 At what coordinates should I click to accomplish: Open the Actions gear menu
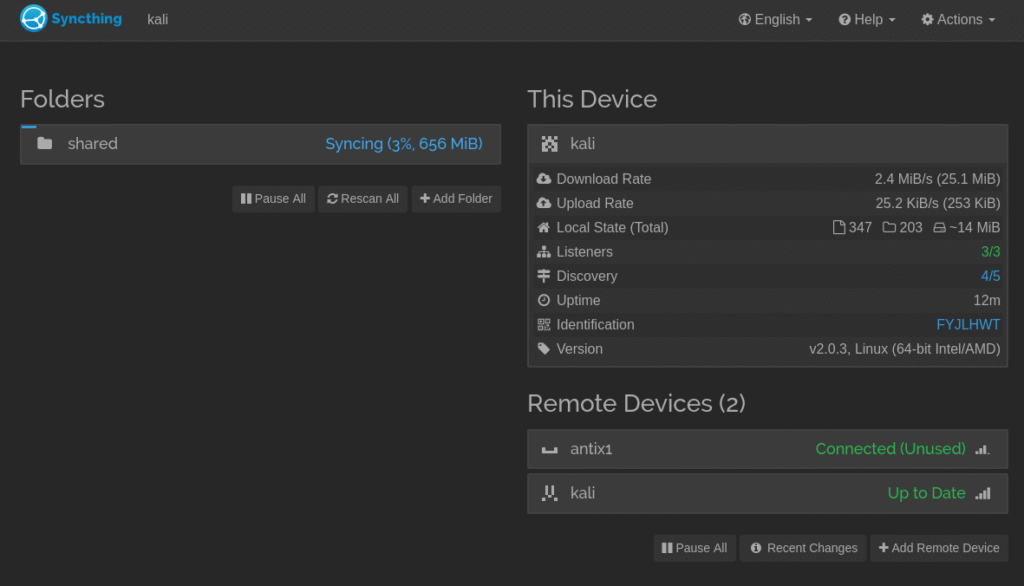click(x=958, y=20)
